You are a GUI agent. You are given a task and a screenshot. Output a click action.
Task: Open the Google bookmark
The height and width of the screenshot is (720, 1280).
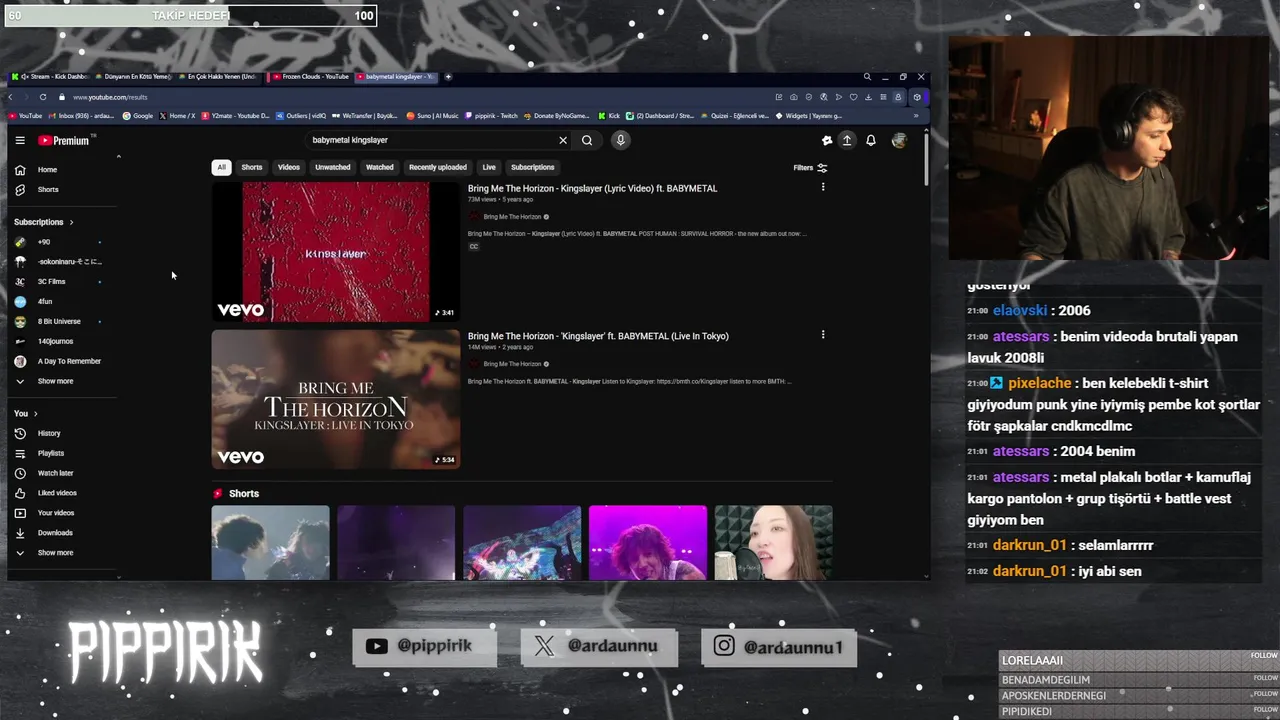(x=138, y=116)
